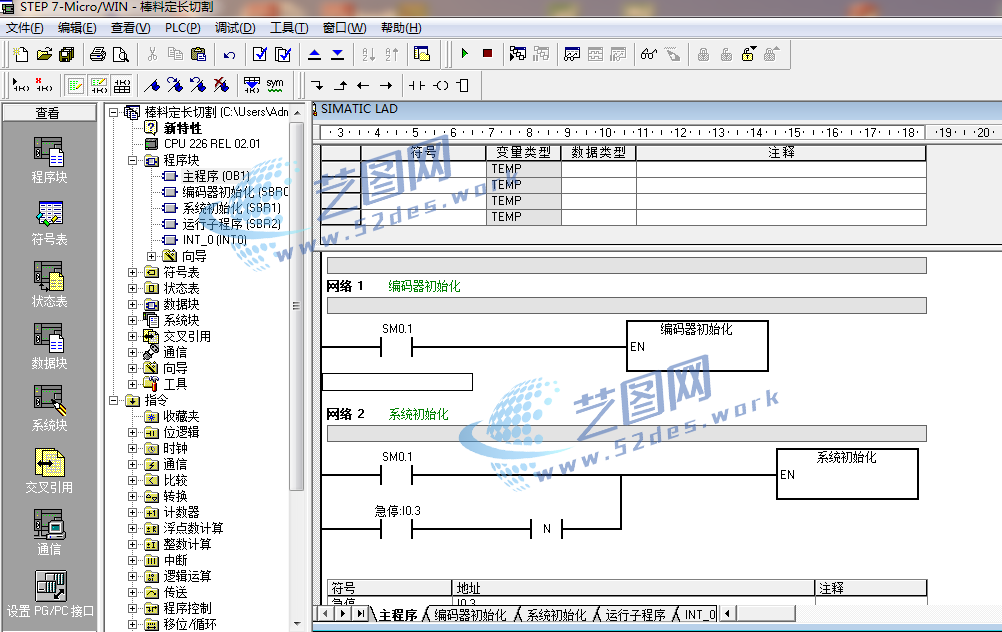
Task: Expand the 状态表 tree node
Action: (x=132, y=288)
